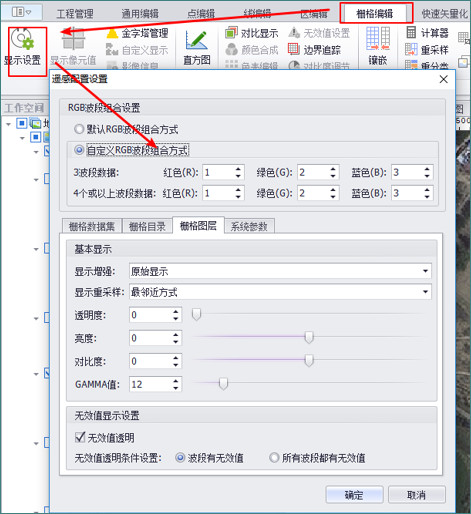Click the 透明度 value input field

point(155,315)
